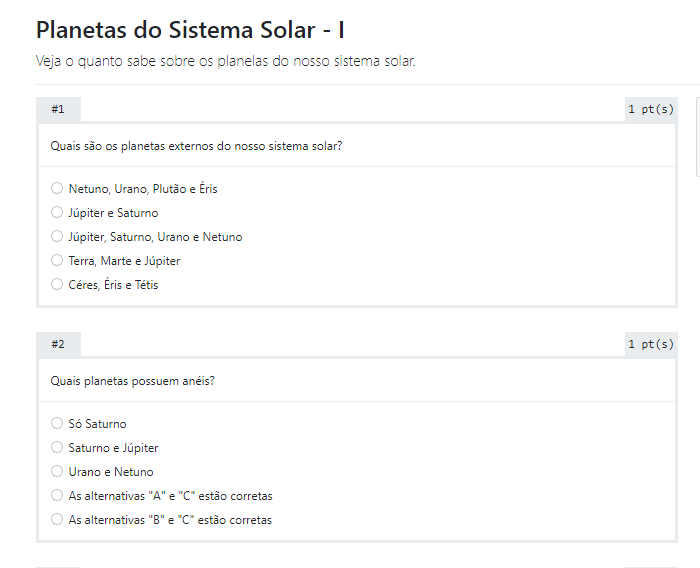Screen dimensions: 700x568
Task: Click the #1 question number label
Action: (58, 109)
